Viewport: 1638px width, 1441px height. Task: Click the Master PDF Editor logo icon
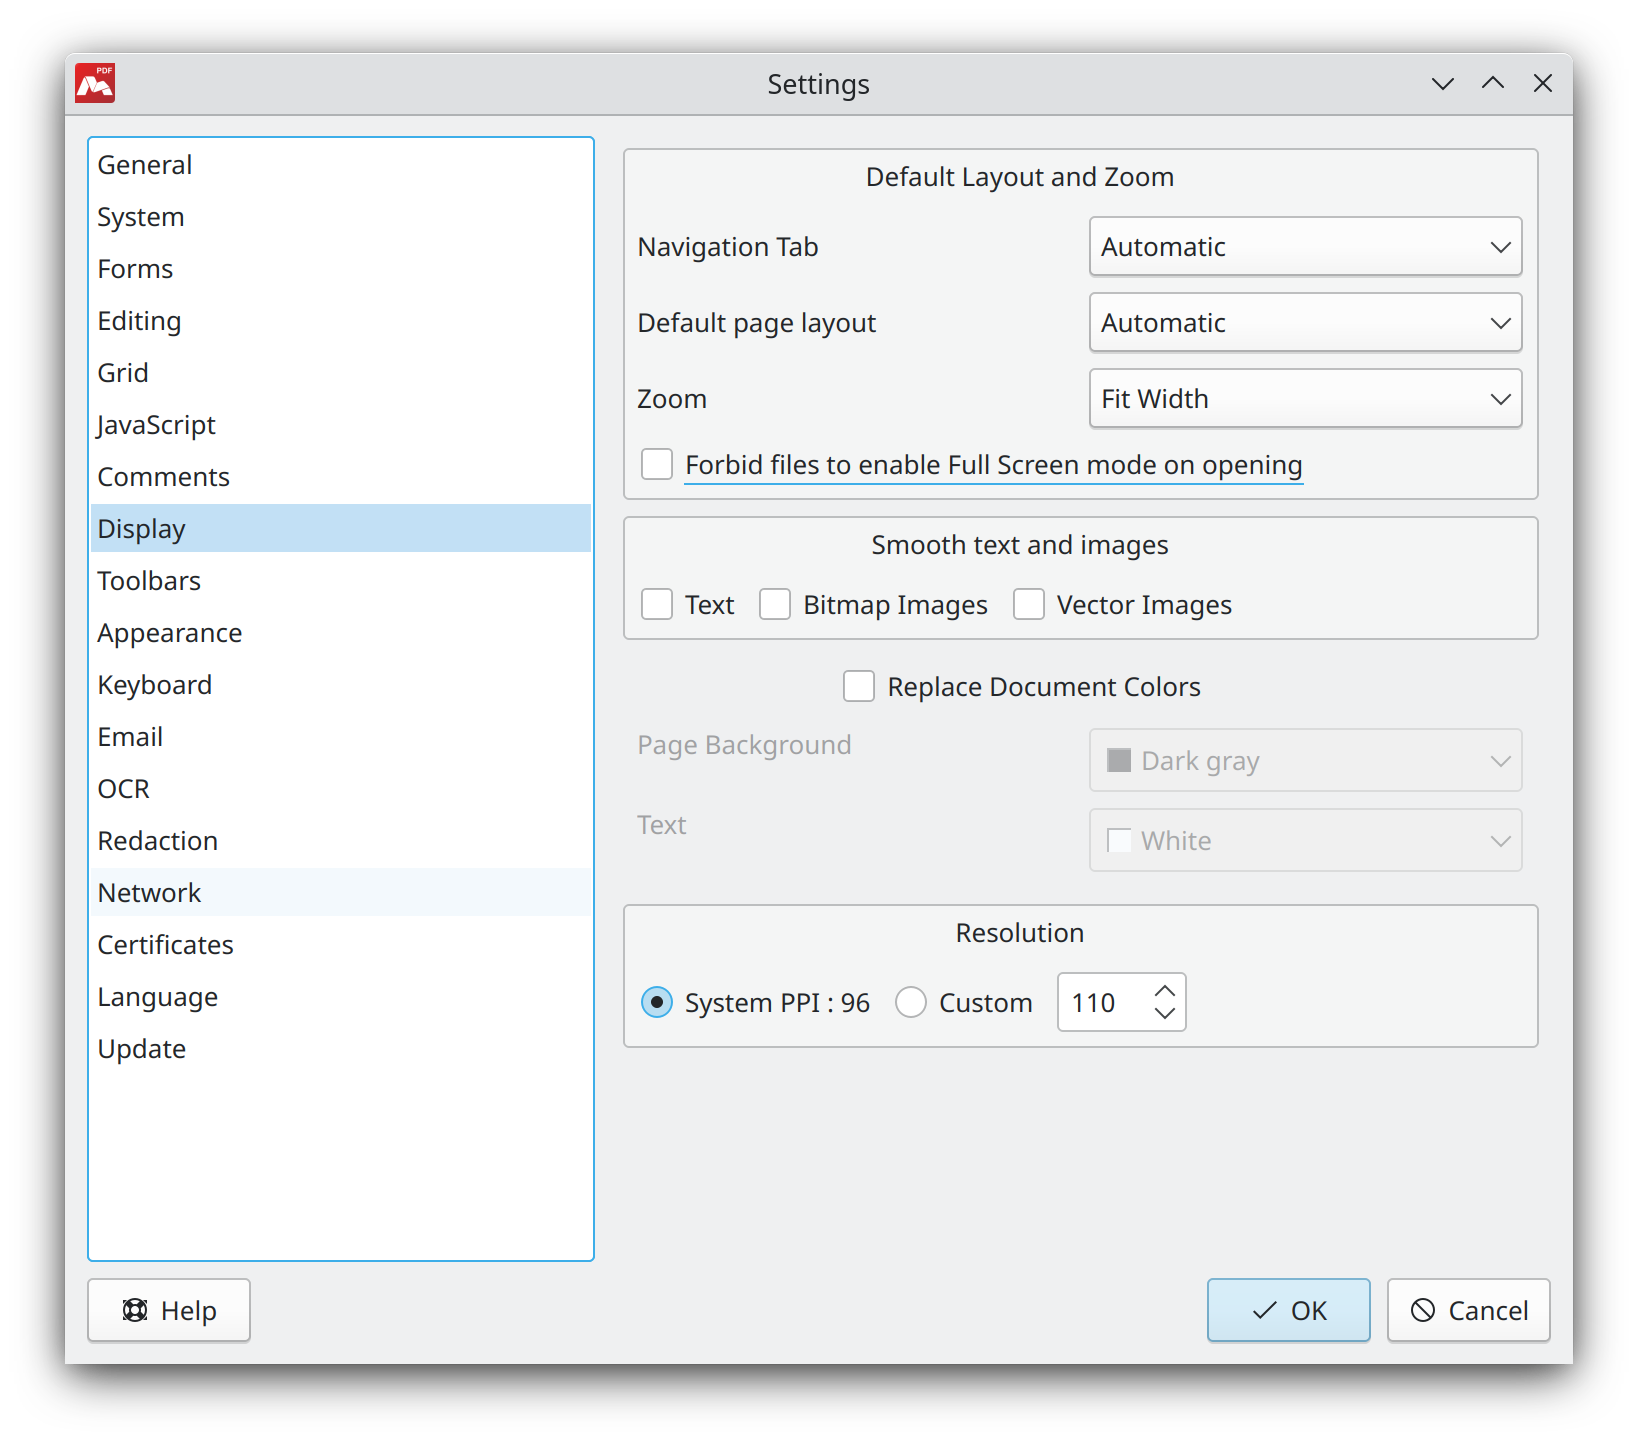coord(96,84)
